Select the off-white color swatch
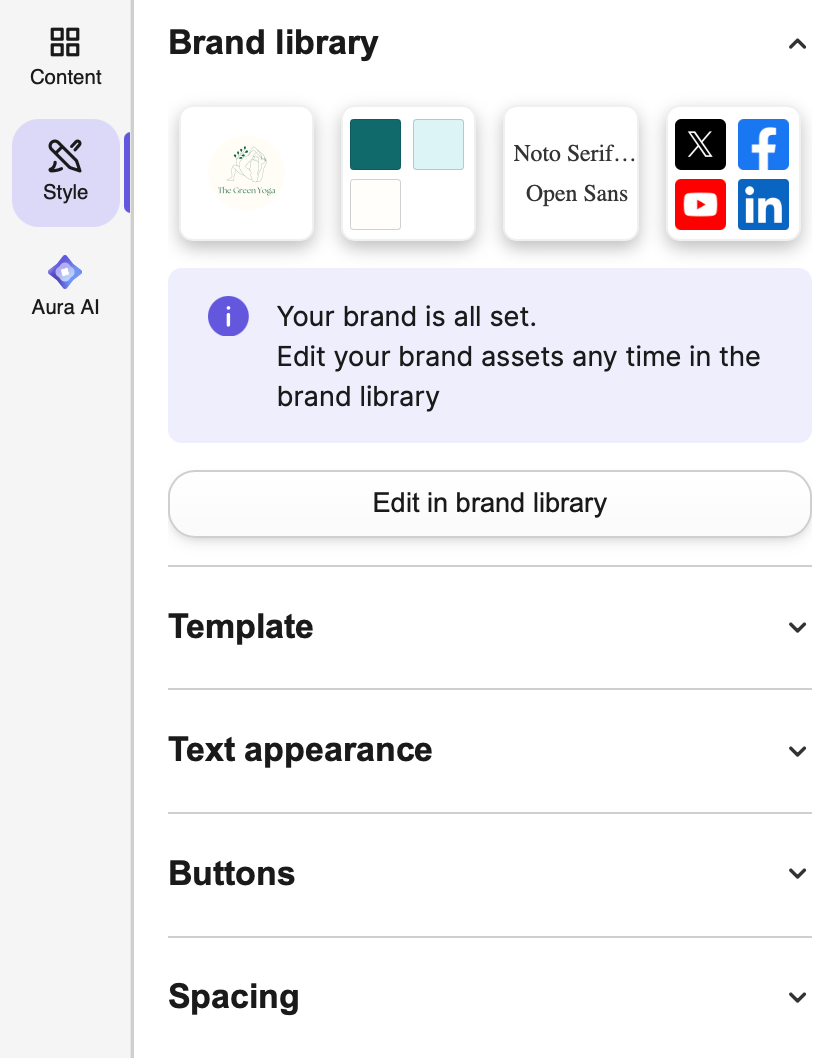Screen dimensions: 840x1058 coord(375,205)
